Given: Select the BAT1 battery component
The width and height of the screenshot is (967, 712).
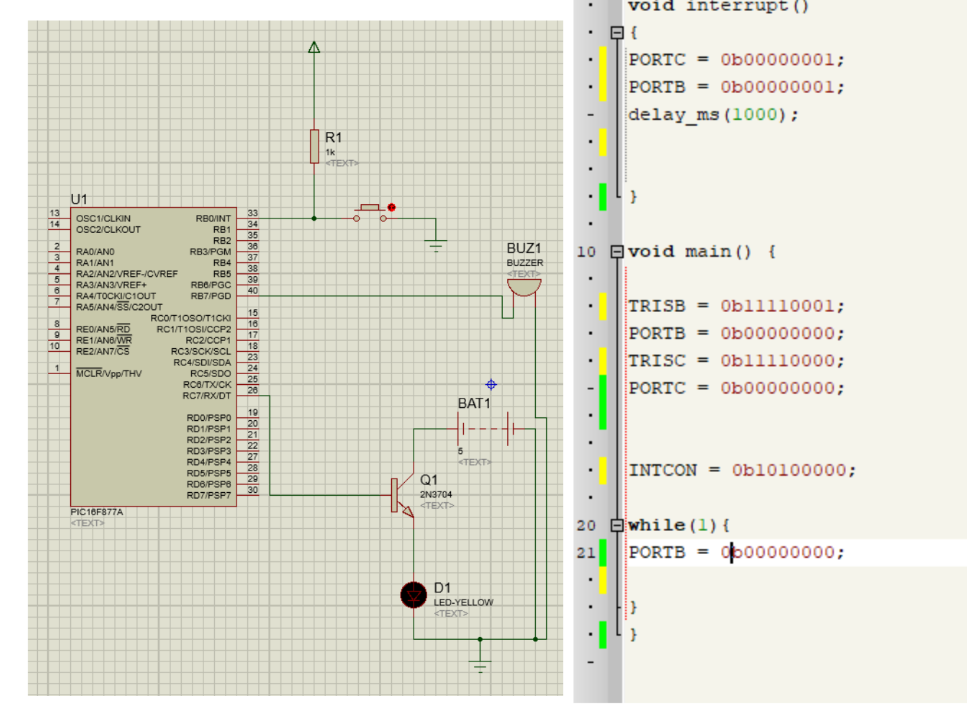Looking at the screenshot, I should [x=487, y=428].
